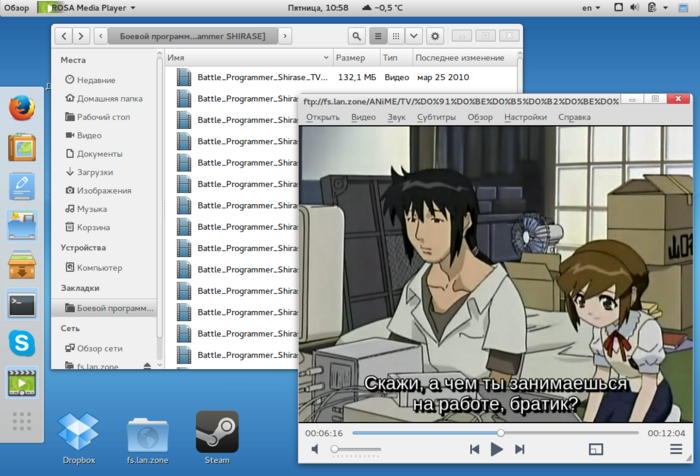Launch Skype from the dock
Screen dimensions: 700x476
22,343
